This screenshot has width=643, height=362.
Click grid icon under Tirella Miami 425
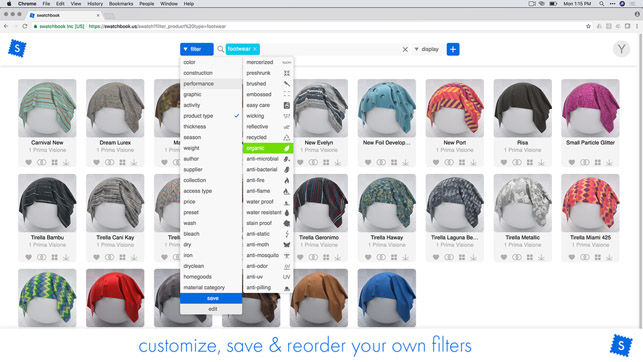click(x=598, y=257)
